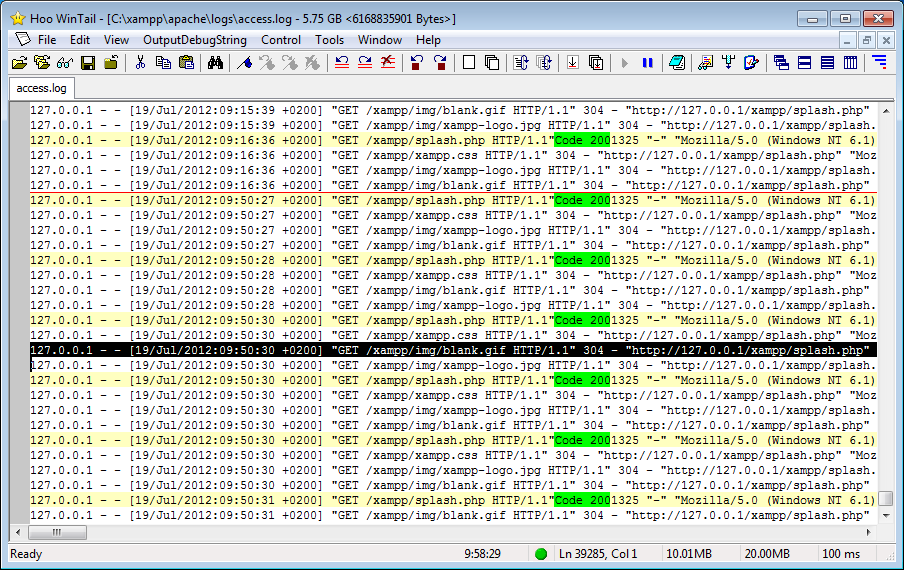Click the scissors cut icon
904x570 pixels.
140,62
